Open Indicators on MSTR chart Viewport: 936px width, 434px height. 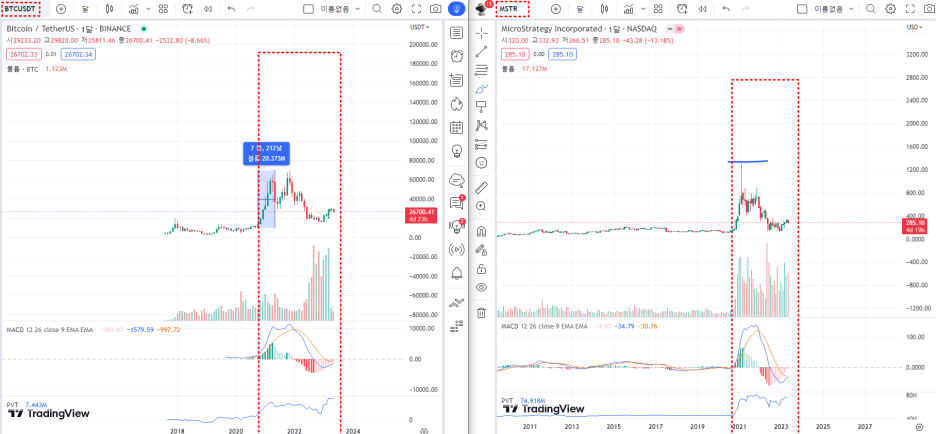tap(629, 9)
